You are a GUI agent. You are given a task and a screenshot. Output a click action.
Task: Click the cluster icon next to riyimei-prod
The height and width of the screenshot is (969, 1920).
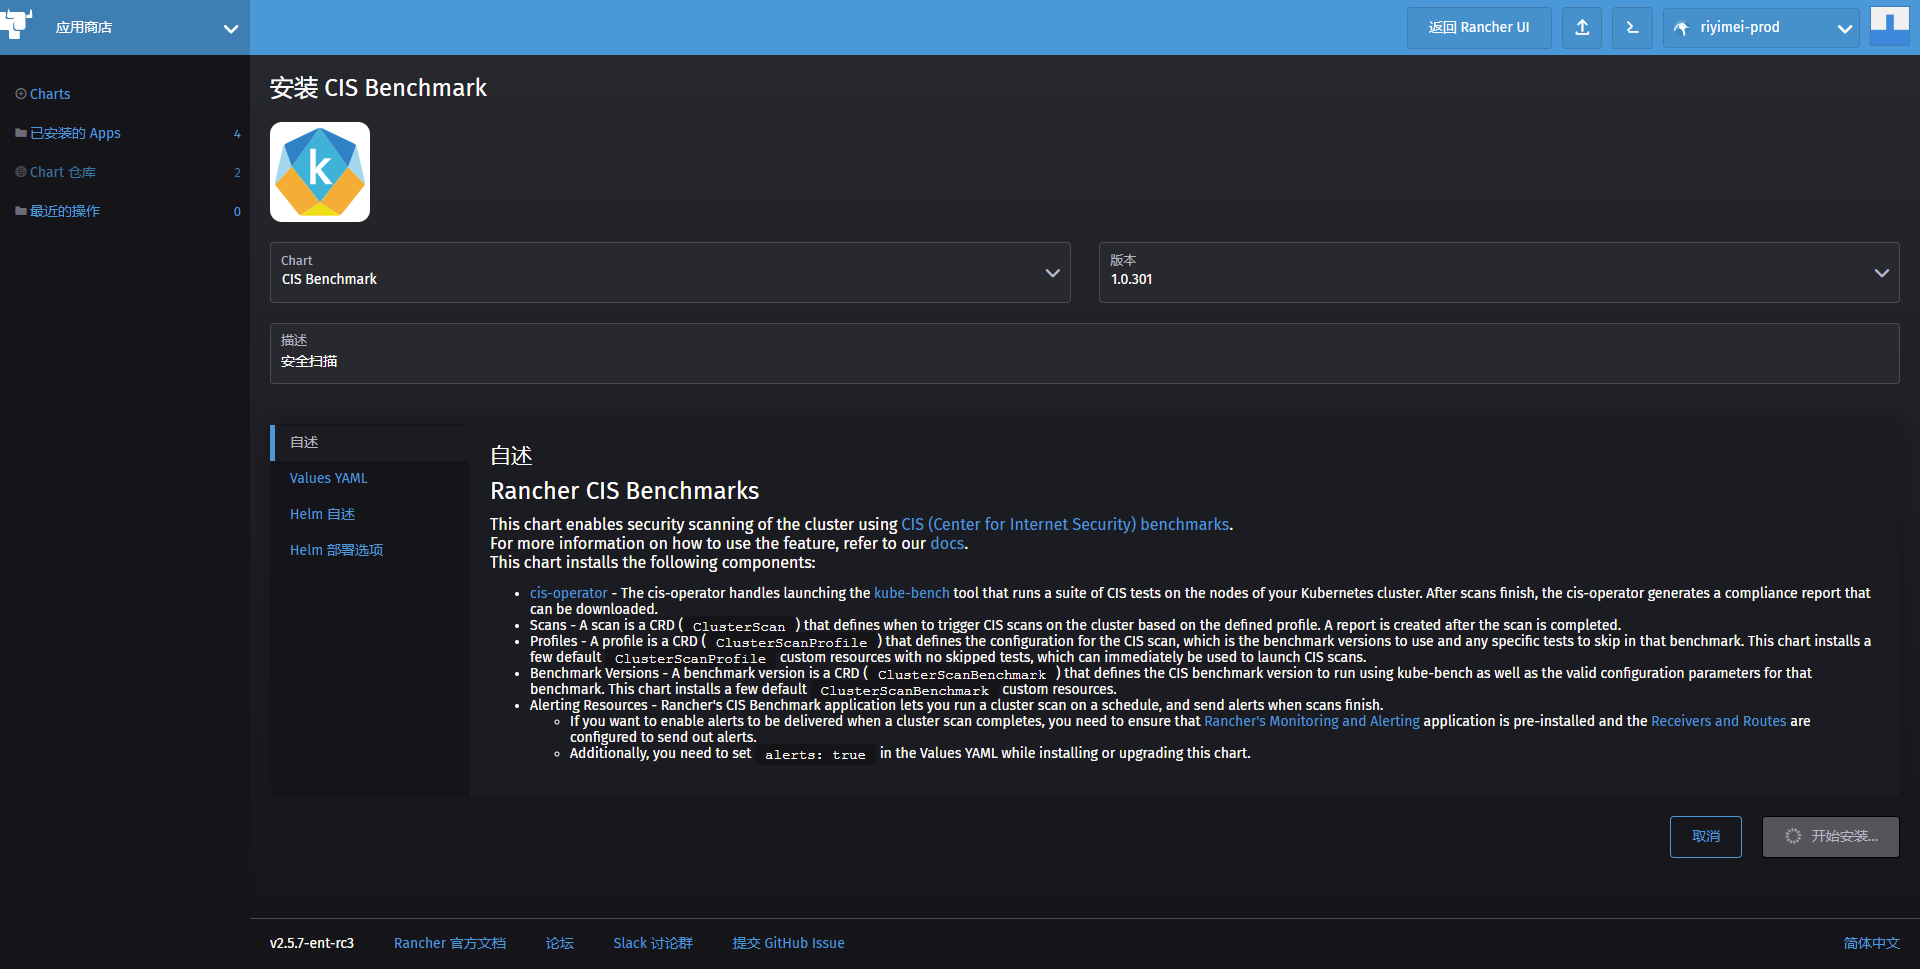(x=1682, y=28)
